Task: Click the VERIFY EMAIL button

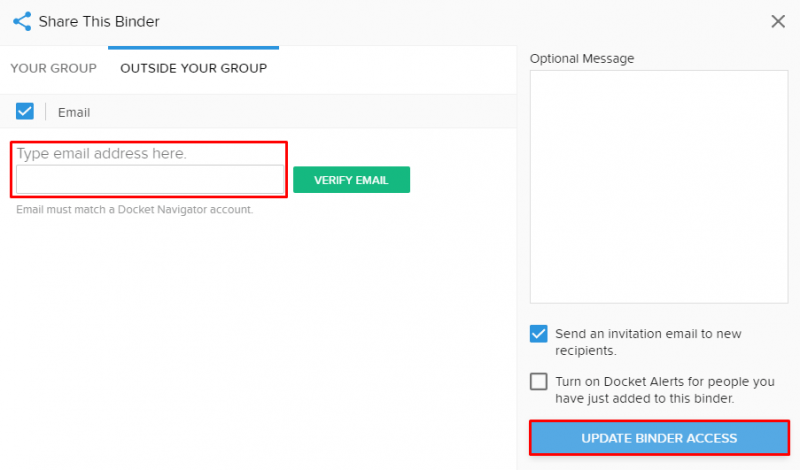Action: (351, 180)
